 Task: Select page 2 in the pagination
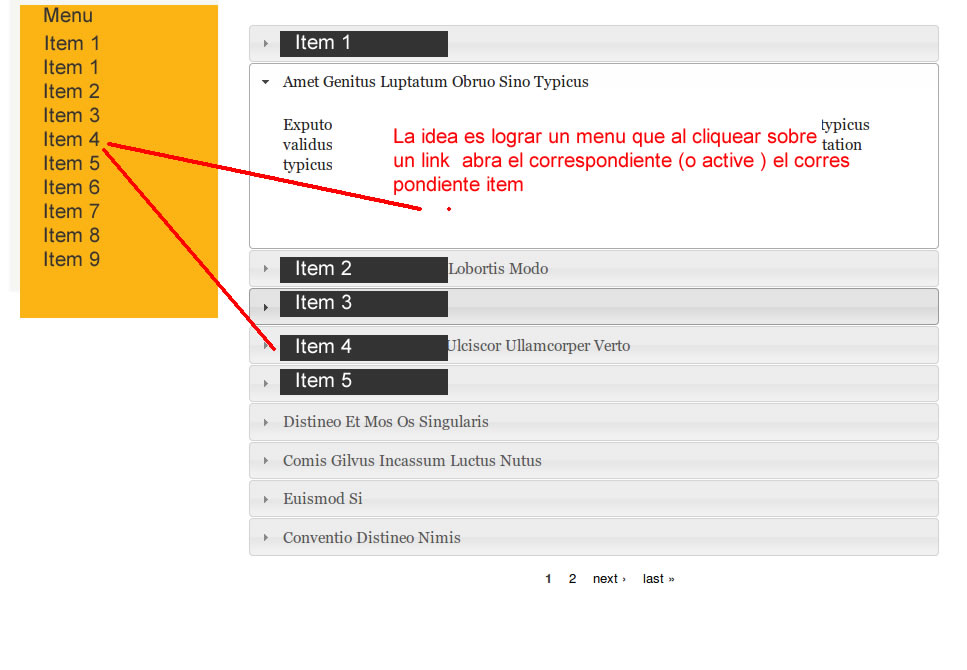(x=572, y=578)
